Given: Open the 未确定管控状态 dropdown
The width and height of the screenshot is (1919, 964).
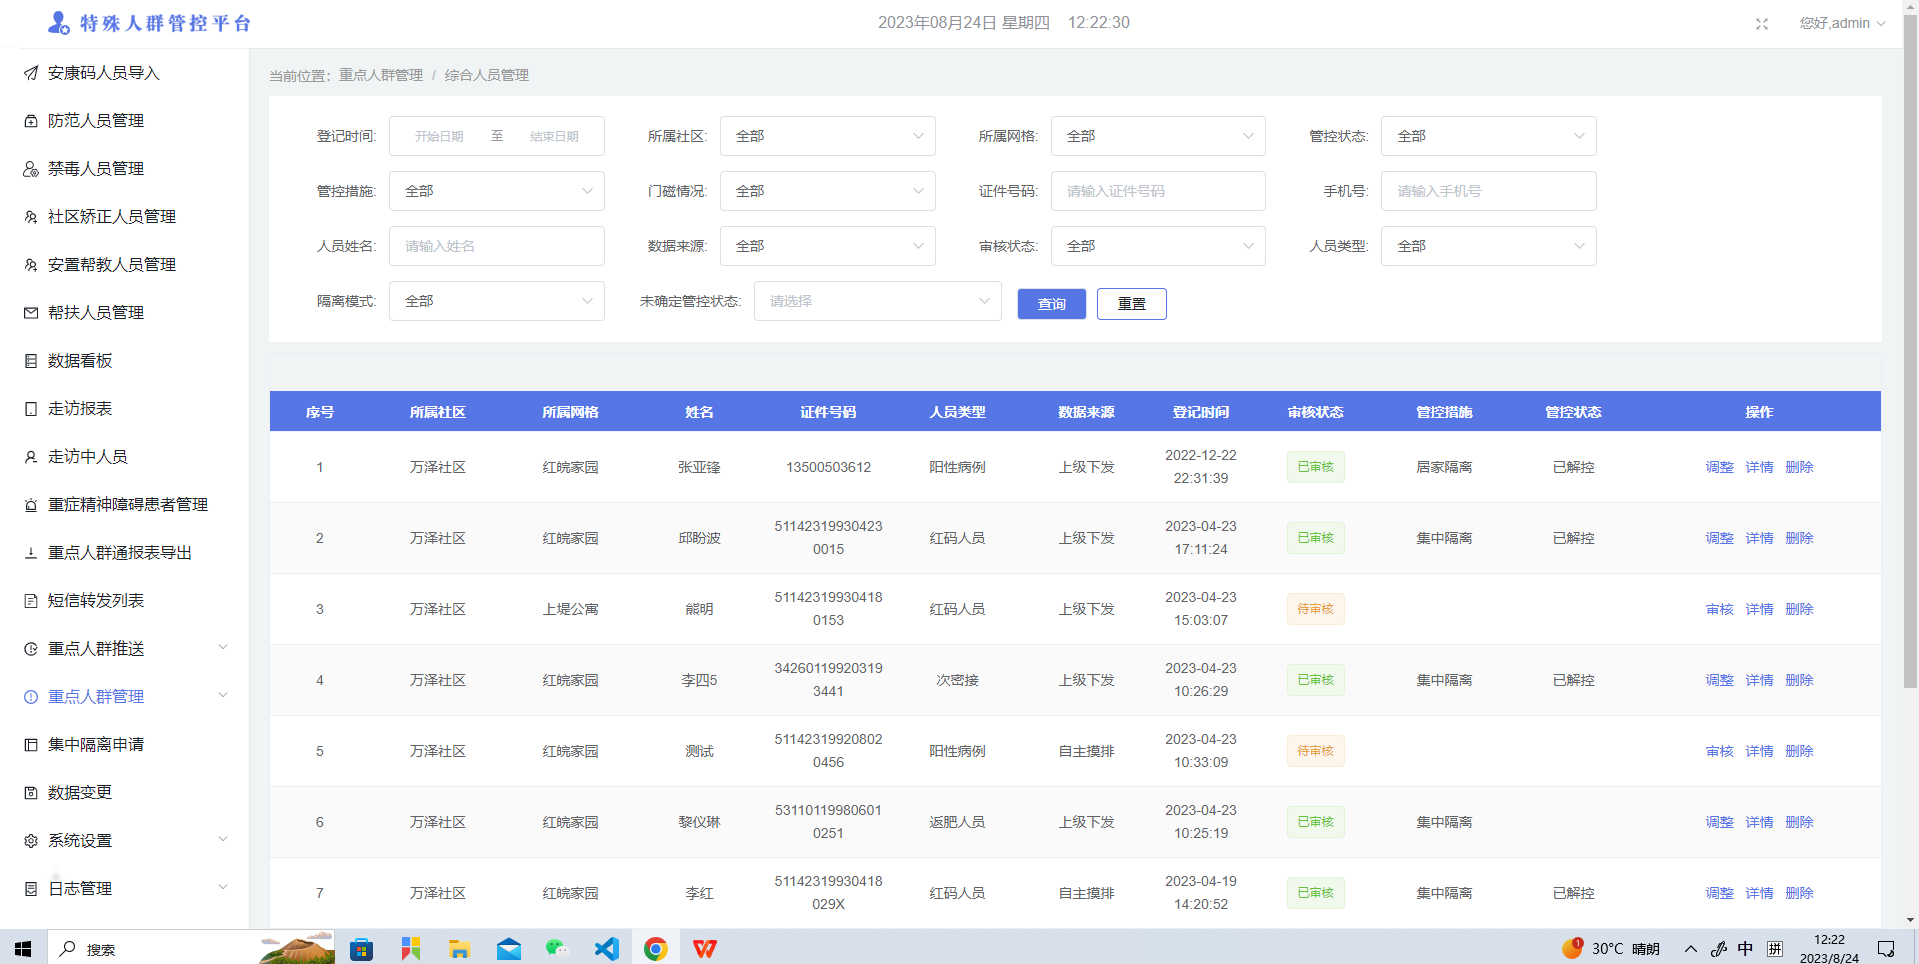Looking at the screenshot, I should point(877,301).
